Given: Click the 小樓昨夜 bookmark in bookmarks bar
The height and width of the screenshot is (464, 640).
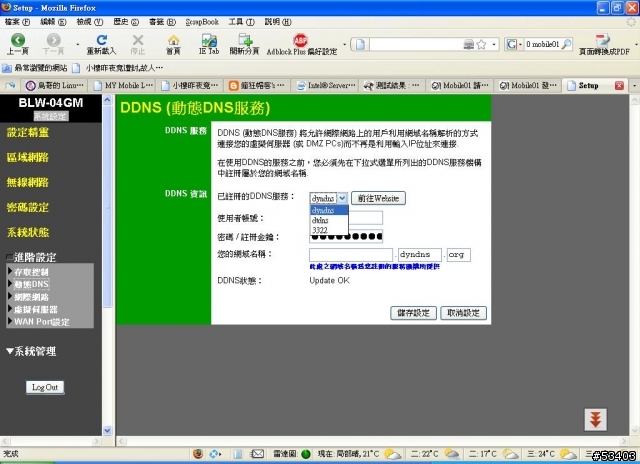Looking at the screenshot, I should click(x=120, y=68).
